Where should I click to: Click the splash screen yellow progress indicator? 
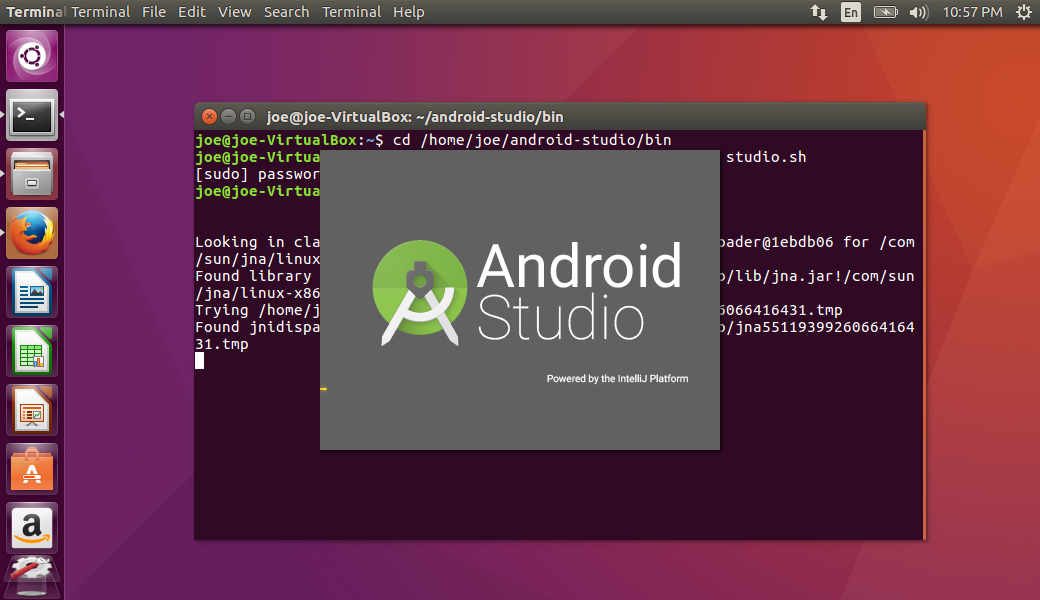coord(324,389)
